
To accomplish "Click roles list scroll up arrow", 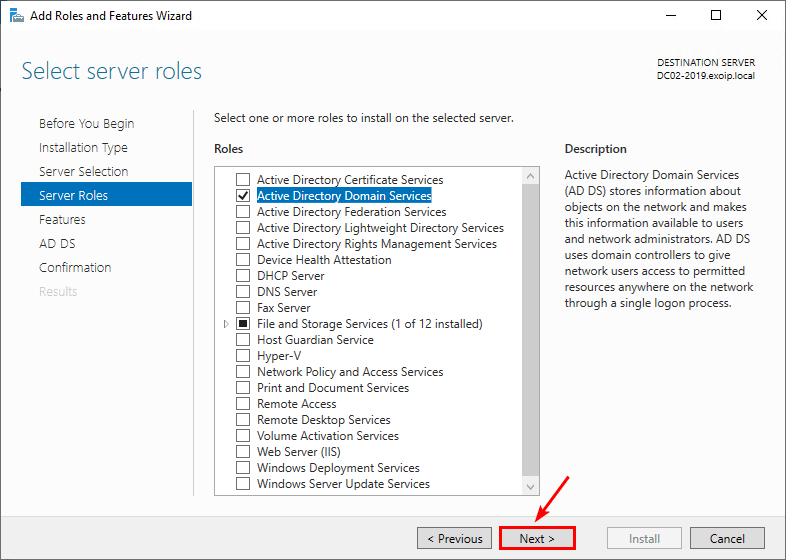I will (x=530, y=176).
